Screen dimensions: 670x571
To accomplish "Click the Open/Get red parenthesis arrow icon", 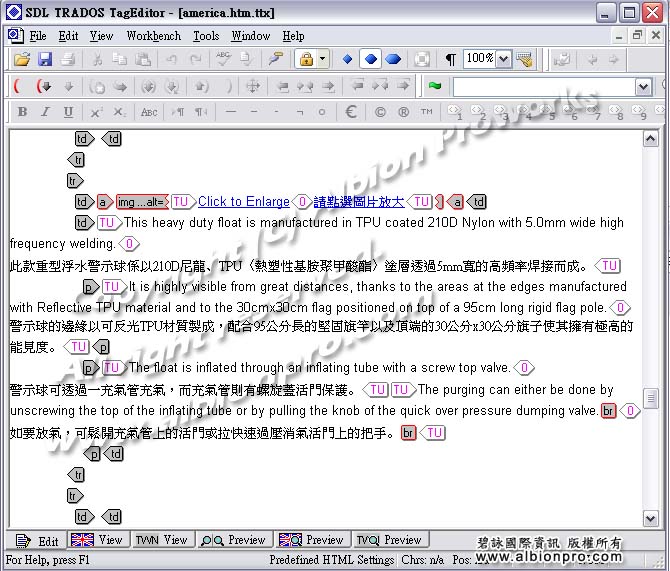I will [x=43, y=86].
